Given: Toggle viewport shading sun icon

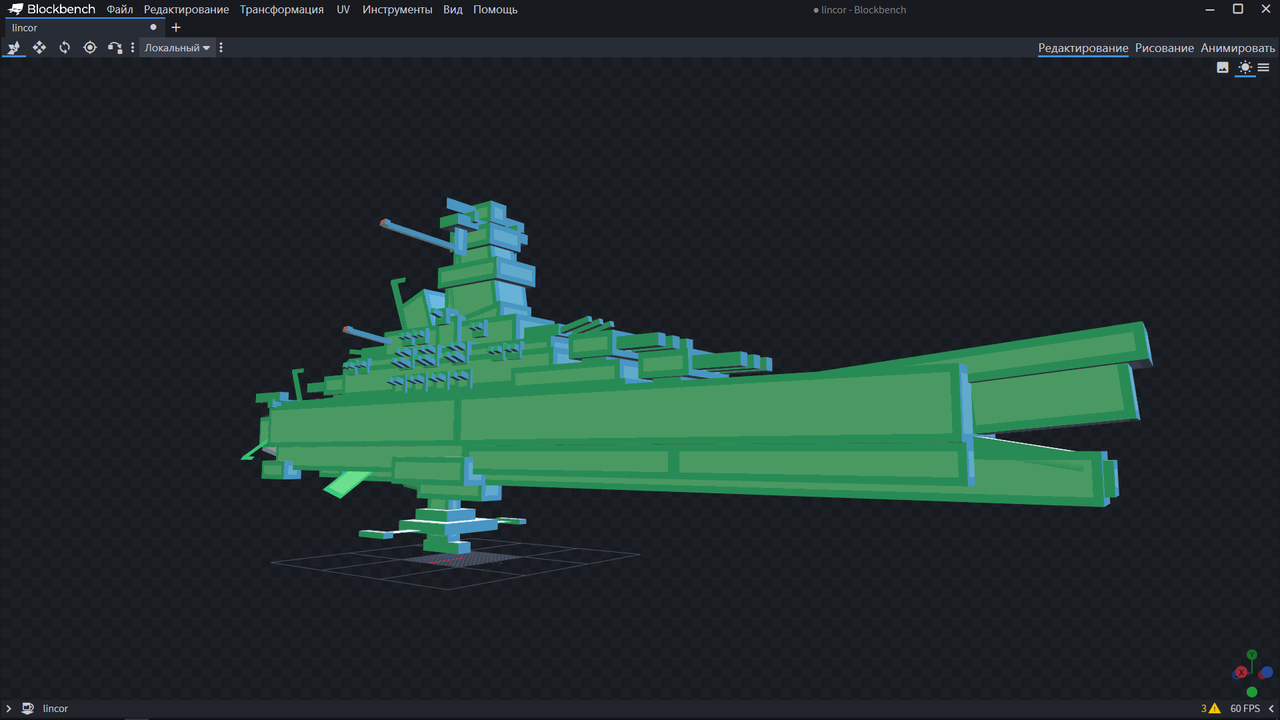Looking at the screenshot, I should 1244,67.
